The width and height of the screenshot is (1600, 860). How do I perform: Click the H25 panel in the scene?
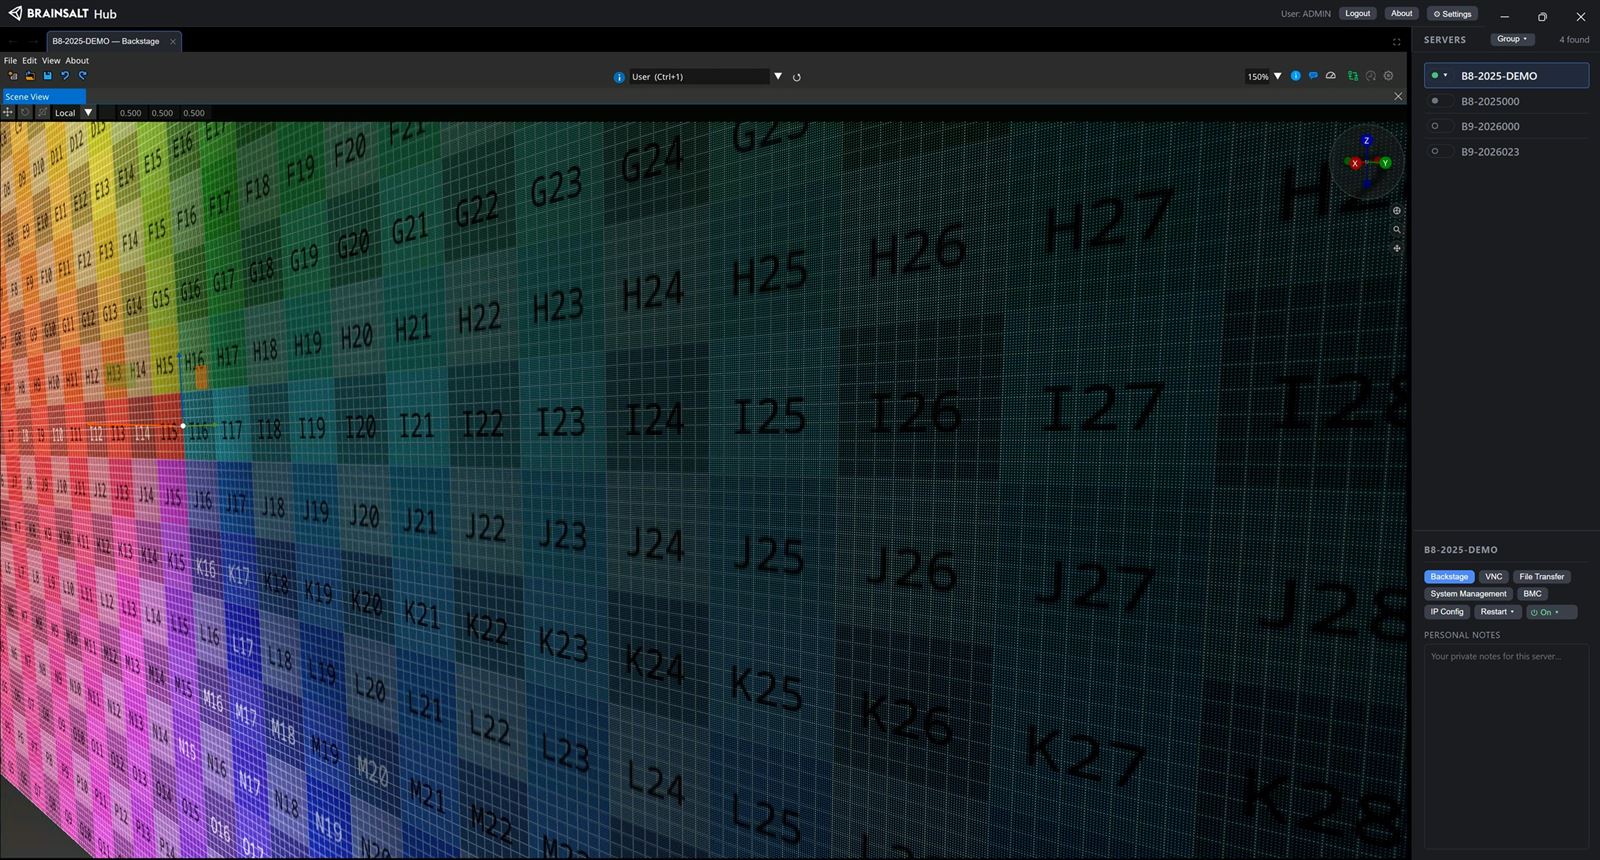(x=768, y=276)
